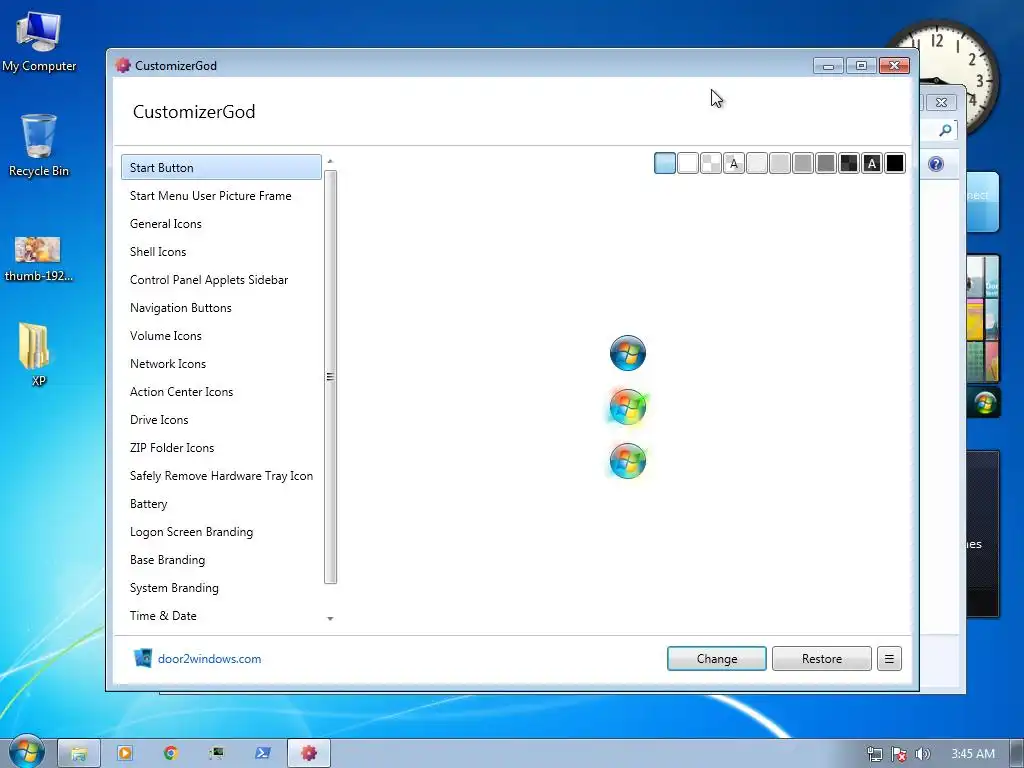This screenshot has height=768, width=1024.
Task: Select Network Icons list item
Action: pos(221,364)
